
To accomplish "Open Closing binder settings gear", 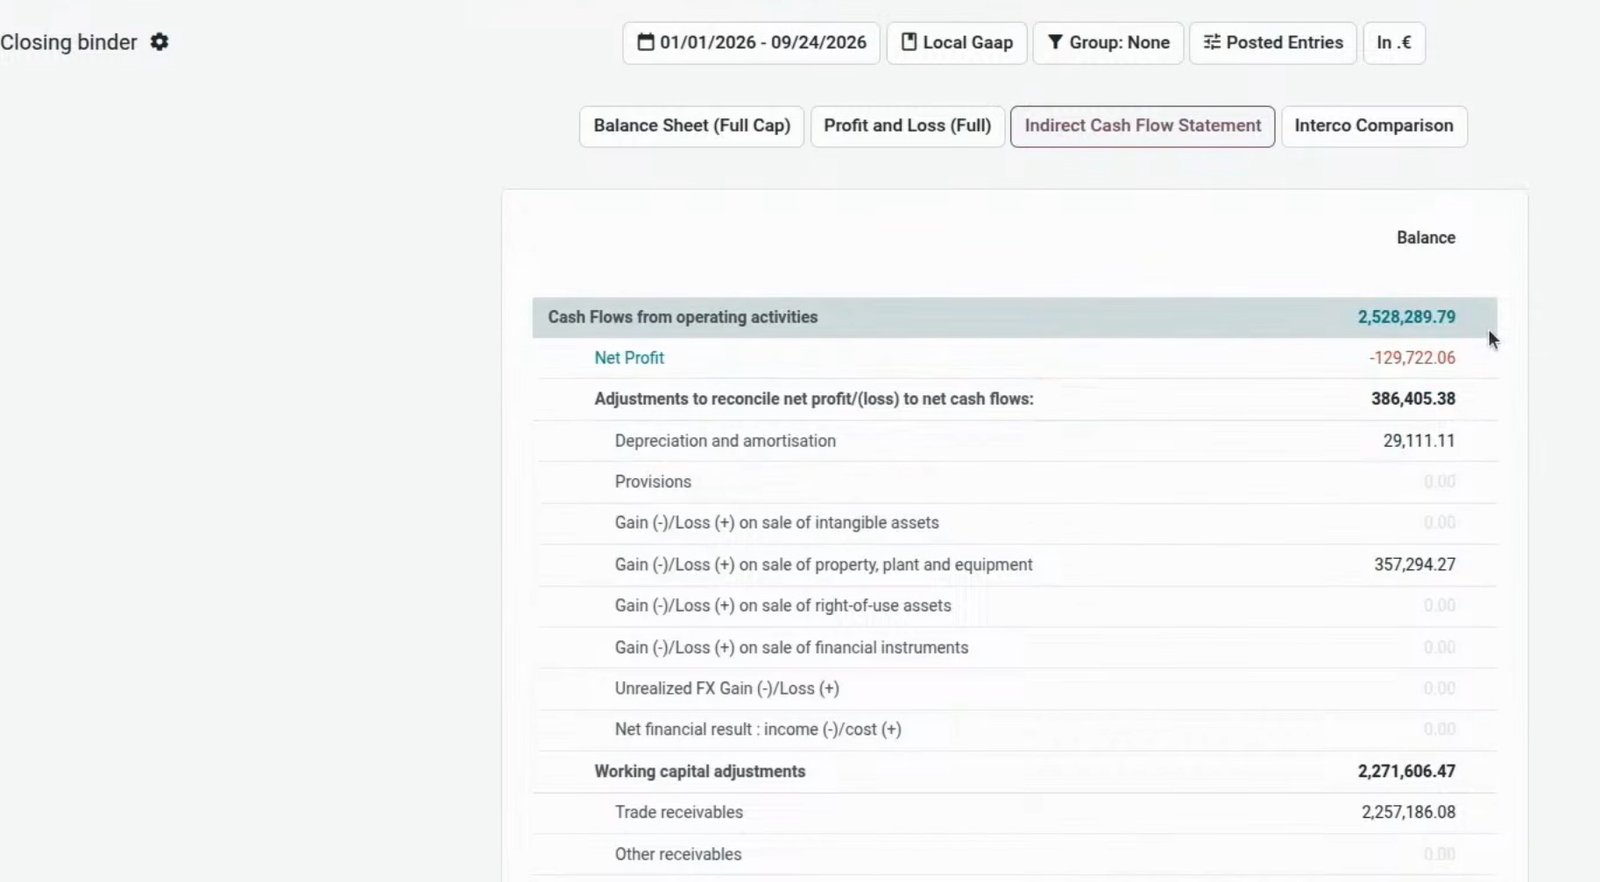I will [x=159, y=42].
